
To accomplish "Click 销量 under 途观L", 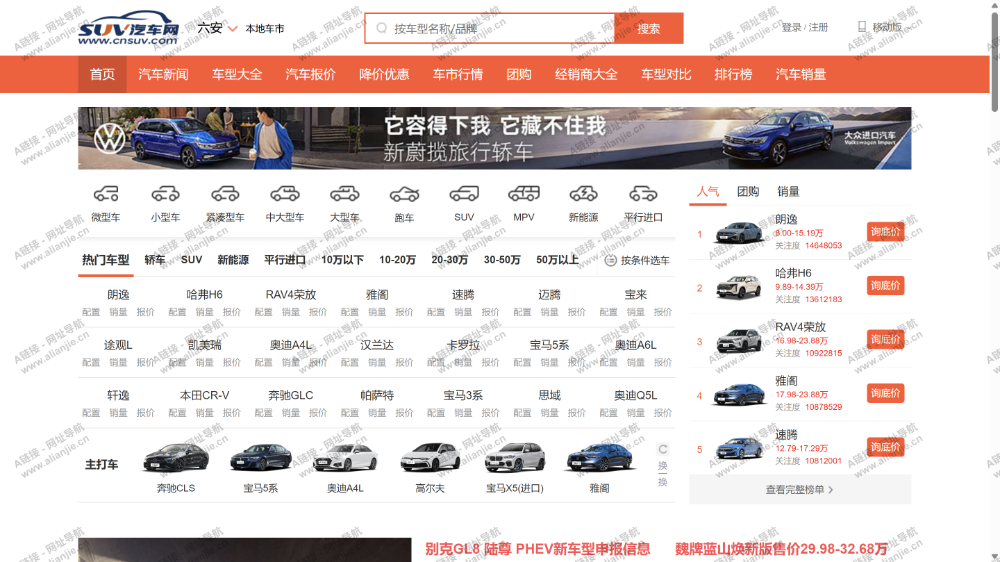I will 118,362.
